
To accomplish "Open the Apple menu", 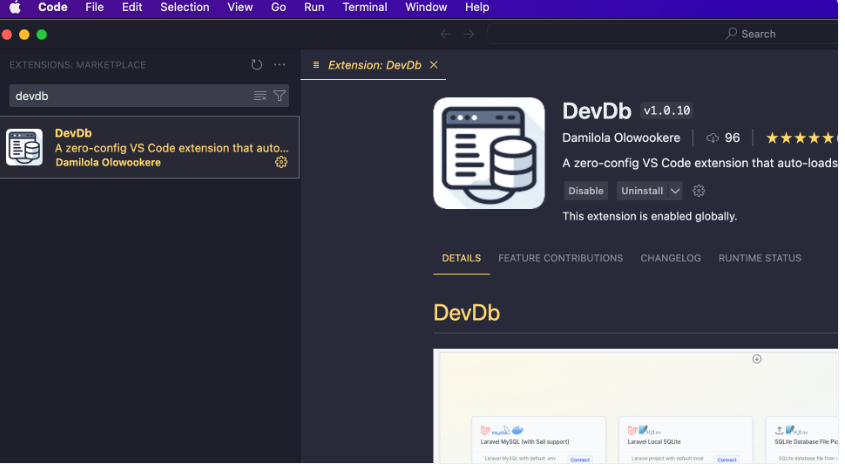I will (15, 8).
